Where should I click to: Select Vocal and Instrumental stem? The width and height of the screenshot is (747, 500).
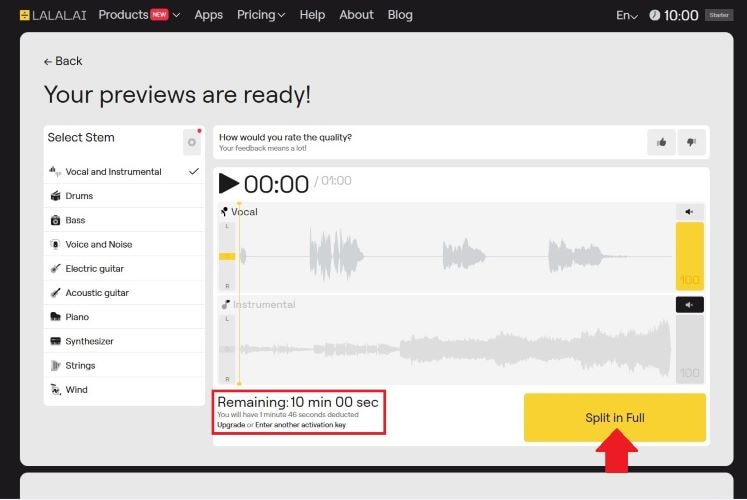(124, 171)
